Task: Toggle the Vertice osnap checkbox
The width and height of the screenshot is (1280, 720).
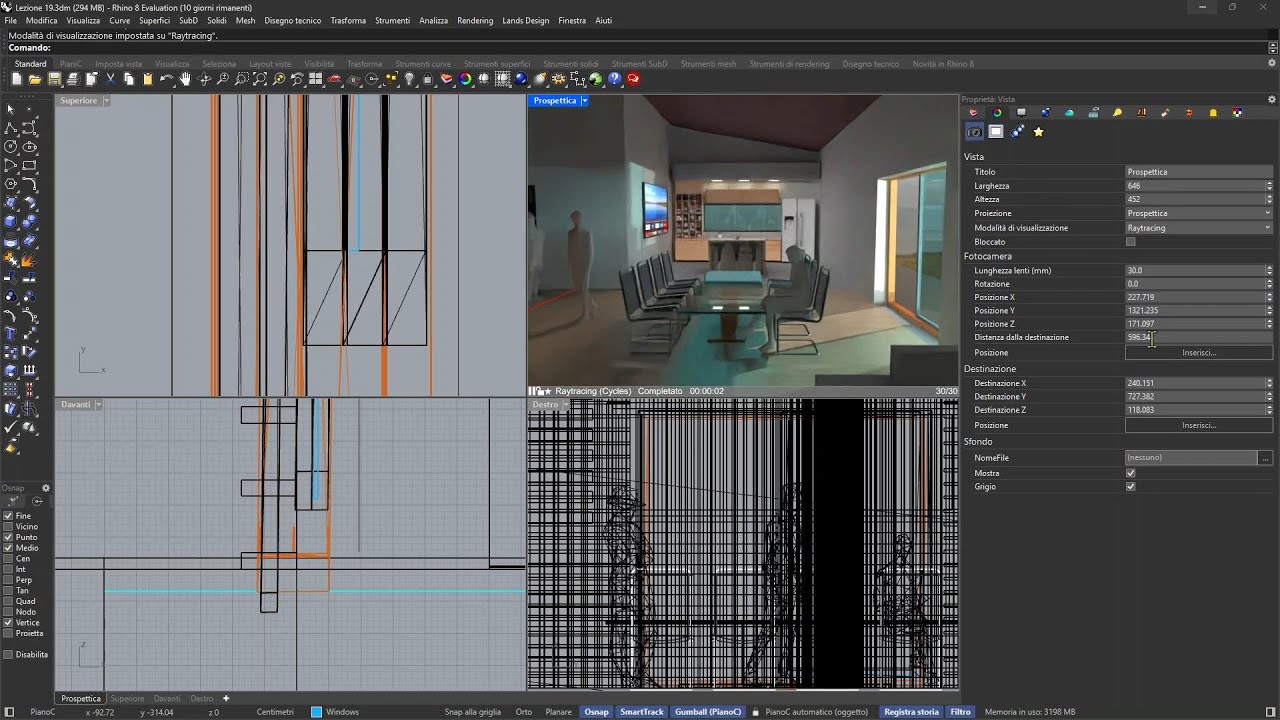Action: coord(9,623)
